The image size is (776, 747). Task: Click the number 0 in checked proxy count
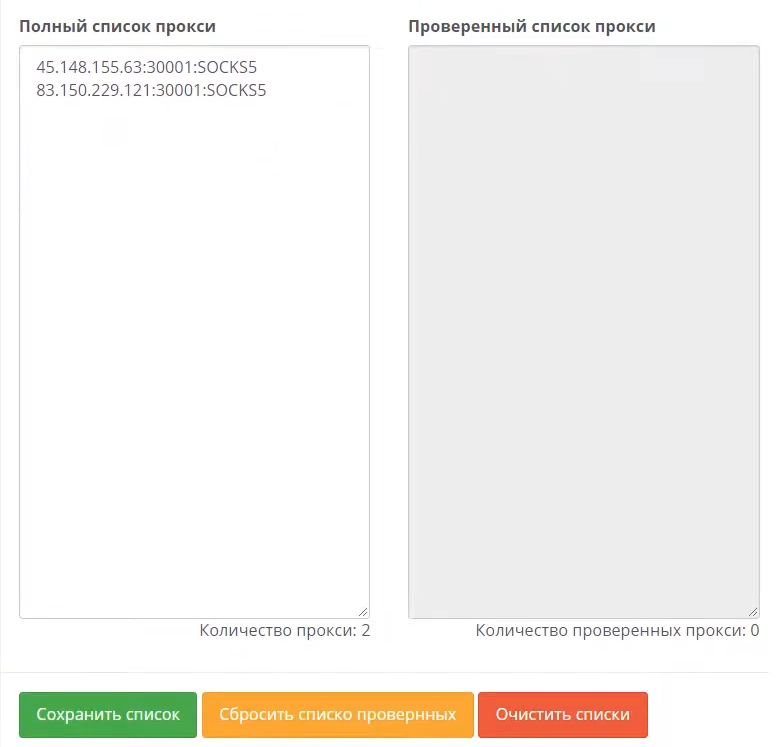coord(755,631)
